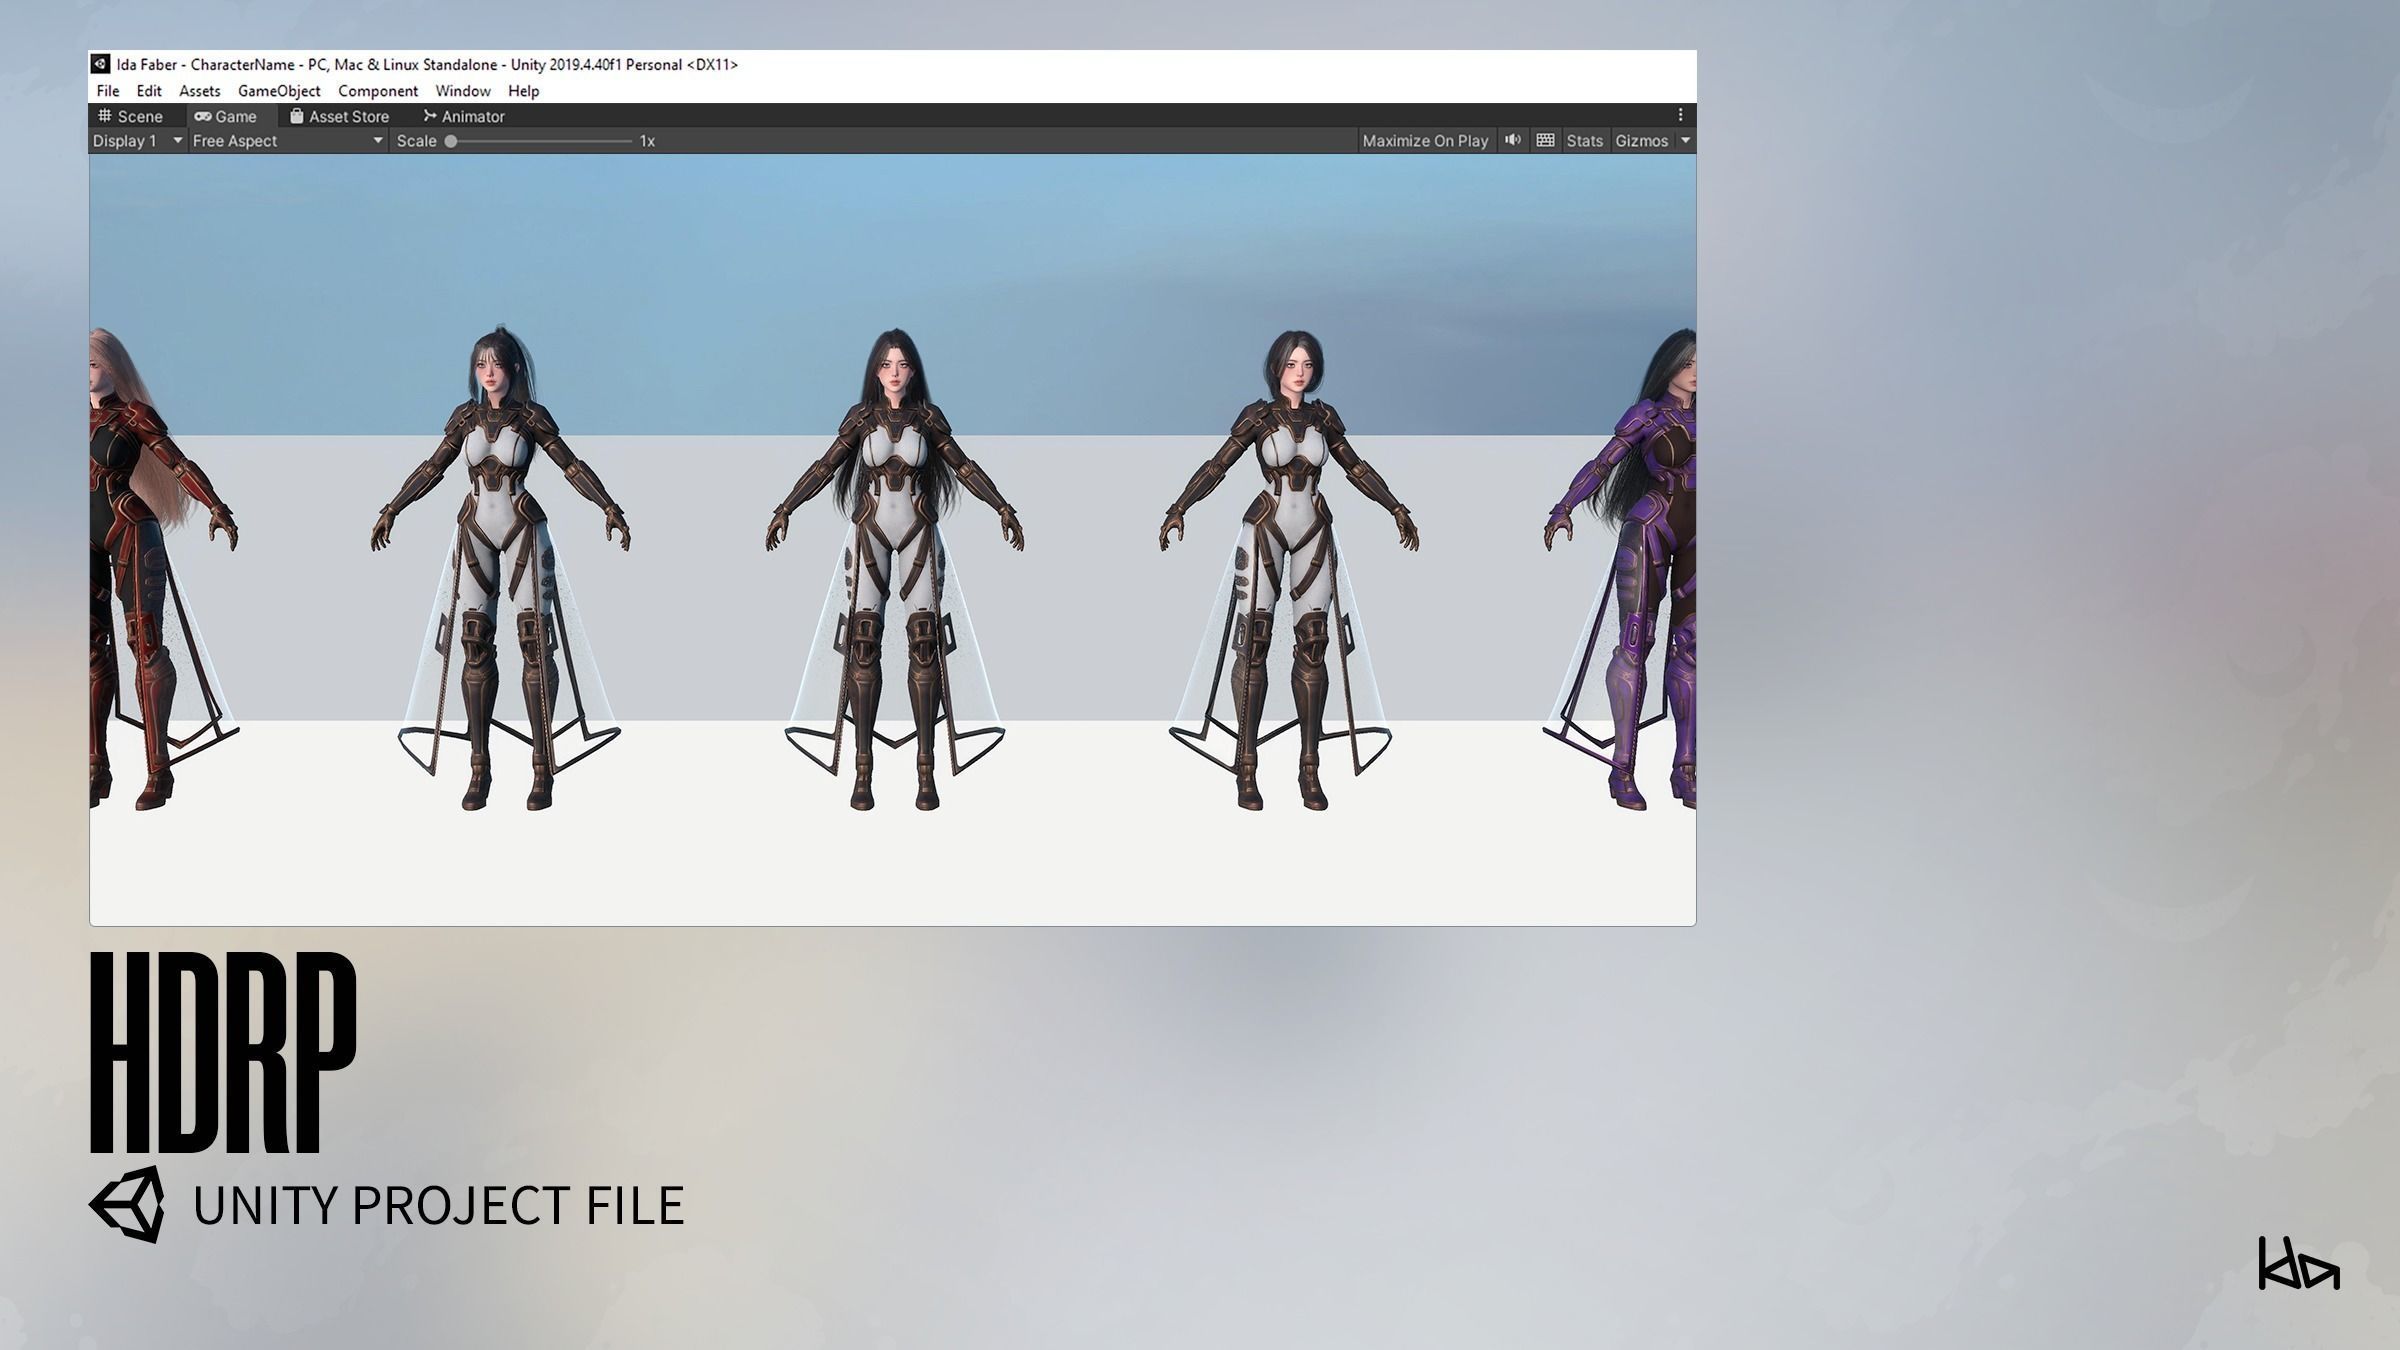Image resolution: width=2400 pixels, height=1350 pixels.
Task: Click the Game tab gamepad icon
Action: click(203, 116)
